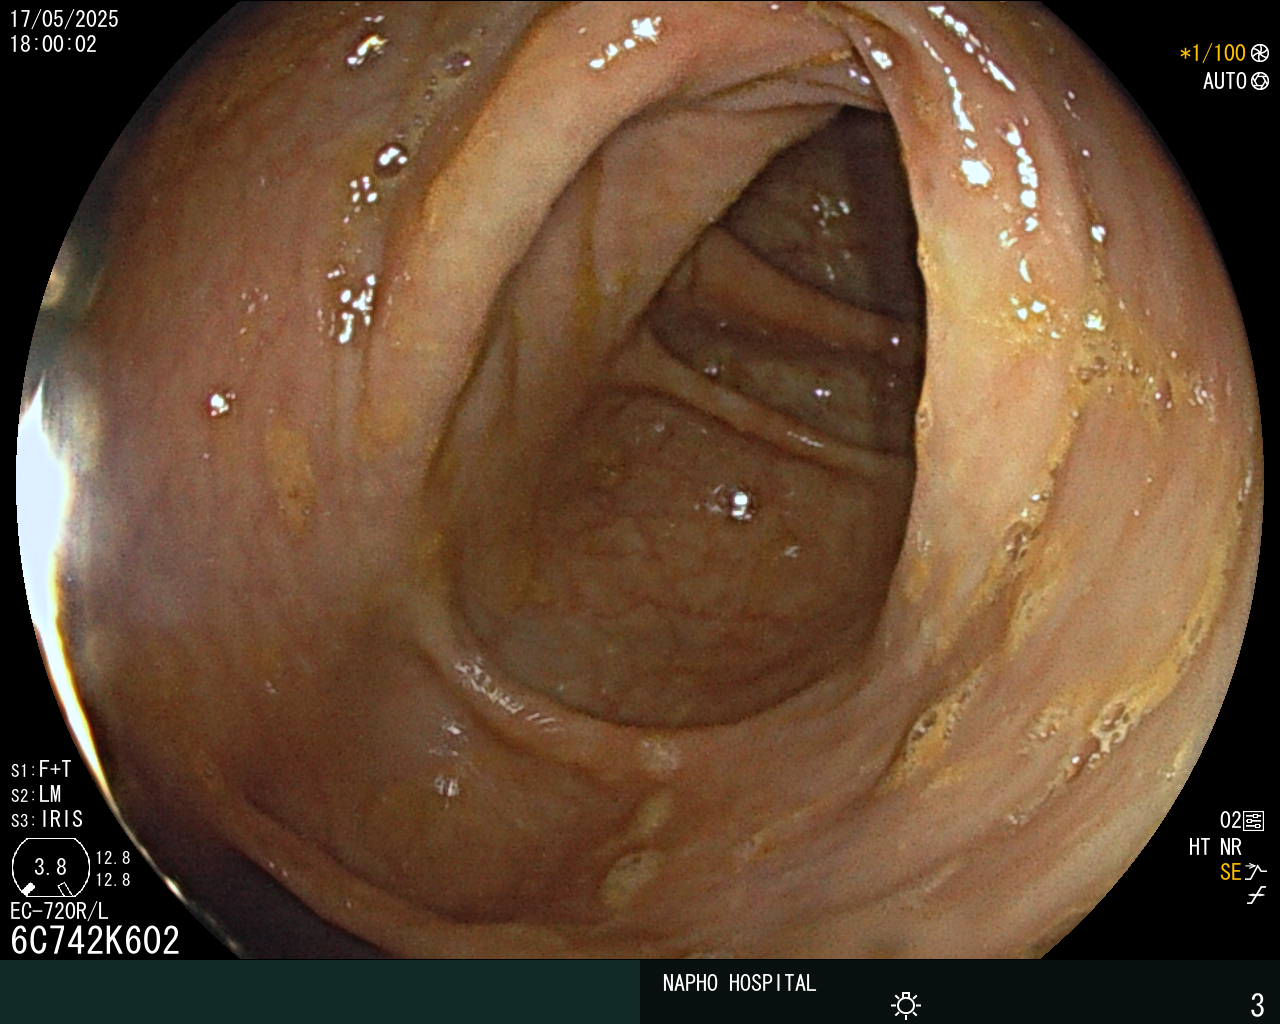Click the time 18:00:02

(54, 44)
